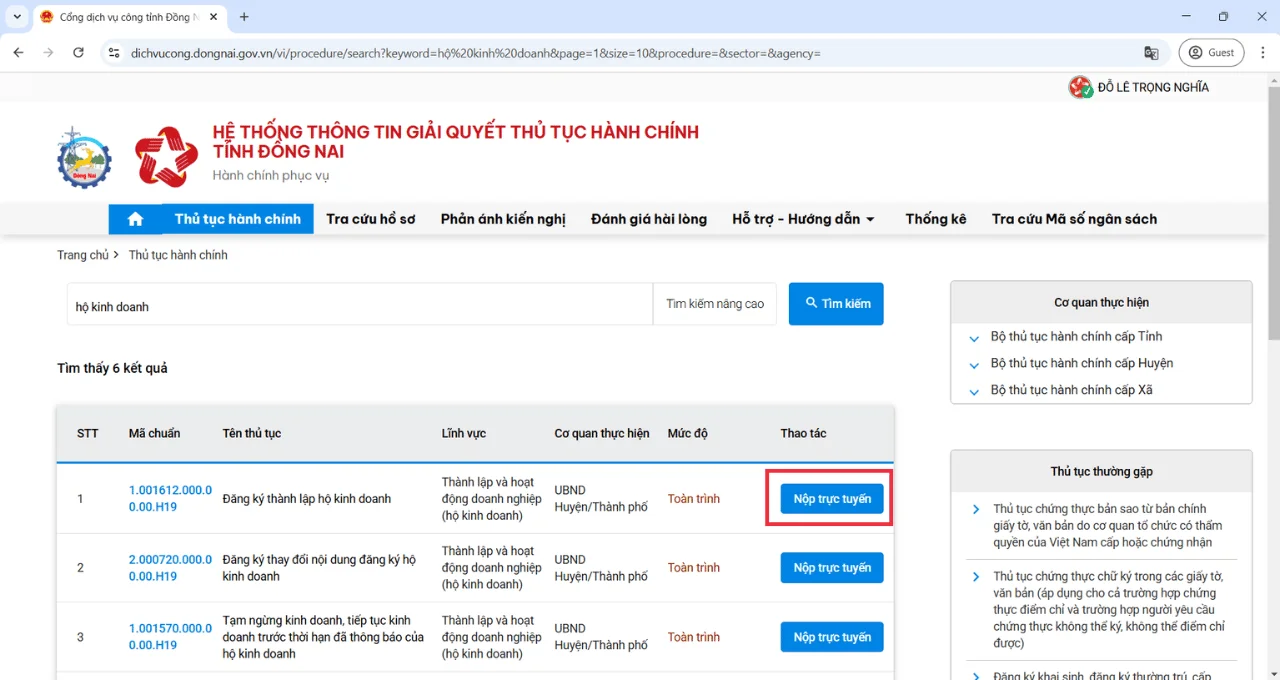The width and height of the screenshot is (1280, 680).
Task: Click the browser reload page icon
Action: pyautogui.click(x=79, y=53)
